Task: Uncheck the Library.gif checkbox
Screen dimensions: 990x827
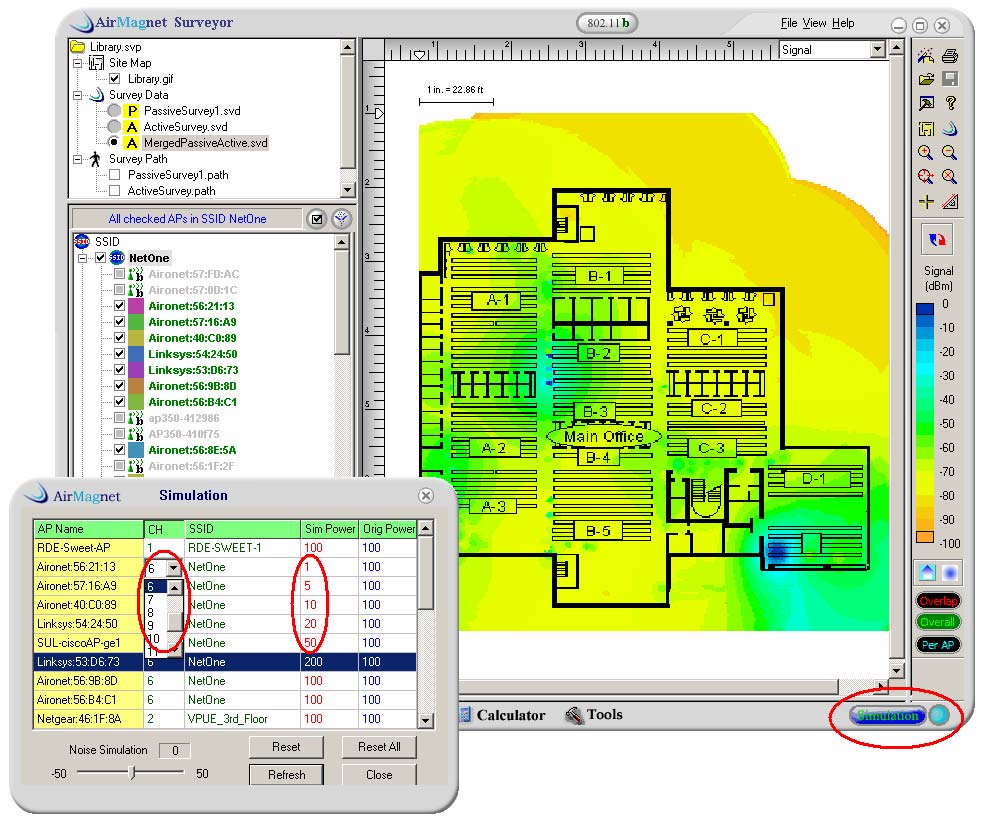Action: pyautogui.click(x=114, y=79)
